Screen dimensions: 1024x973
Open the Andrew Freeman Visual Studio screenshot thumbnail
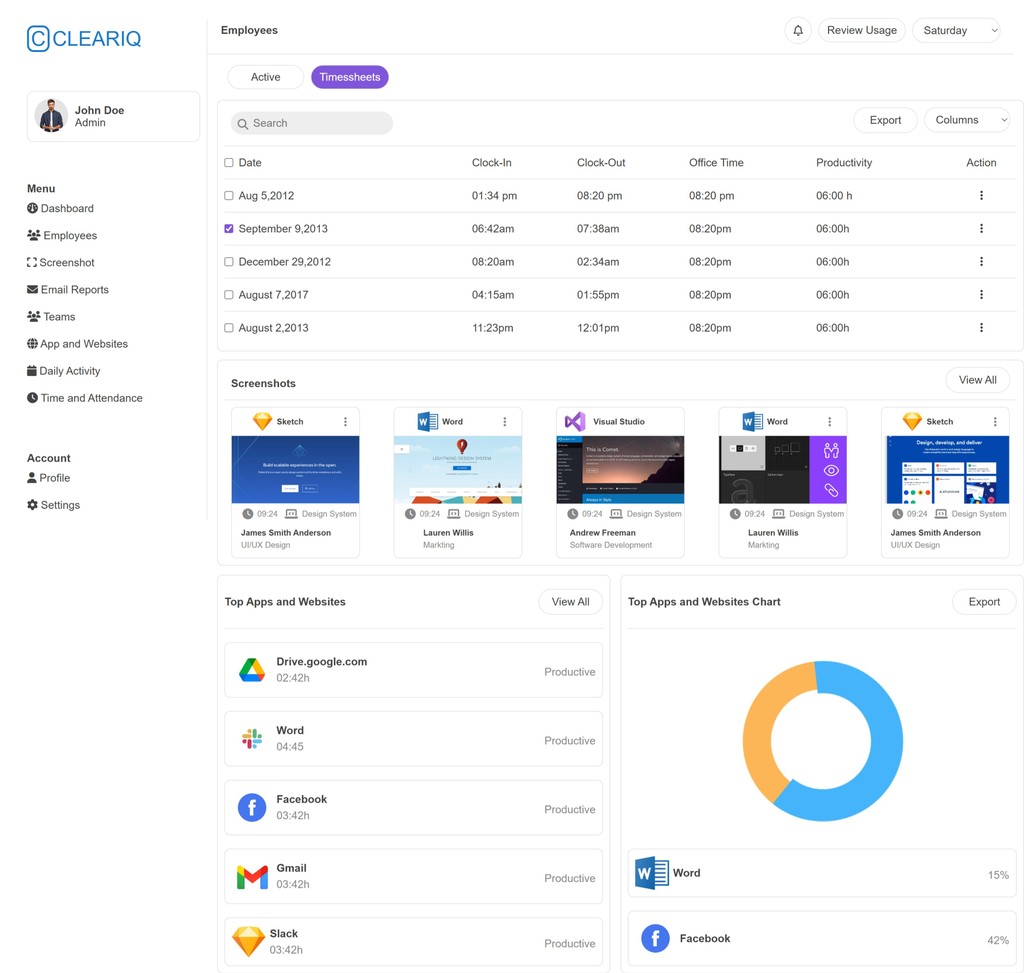620,470
